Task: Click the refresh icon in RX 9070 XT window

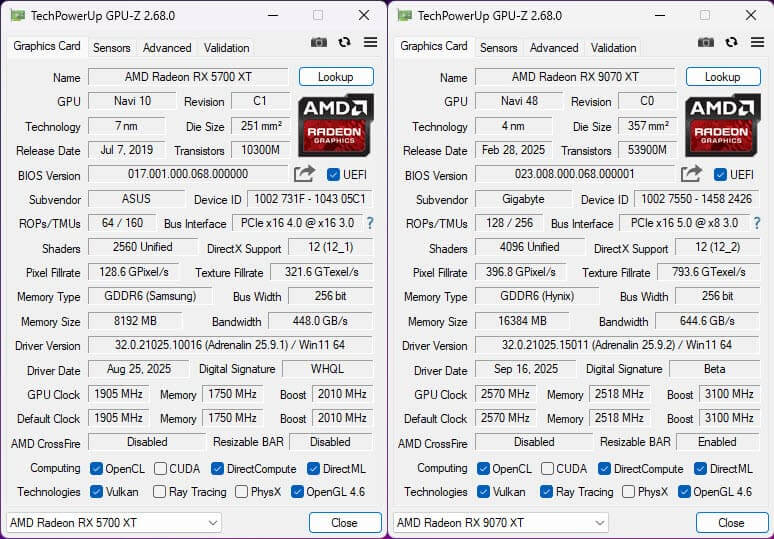Action: pyautogui.click(x=731, y=42)
